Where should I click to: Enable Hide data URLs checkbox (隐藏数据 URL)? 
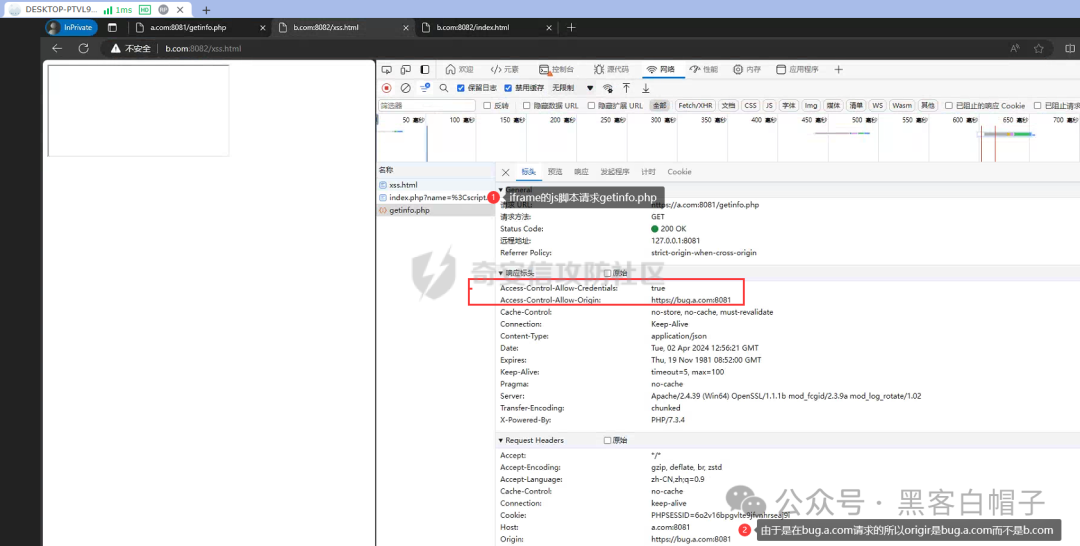pos(526,106)
